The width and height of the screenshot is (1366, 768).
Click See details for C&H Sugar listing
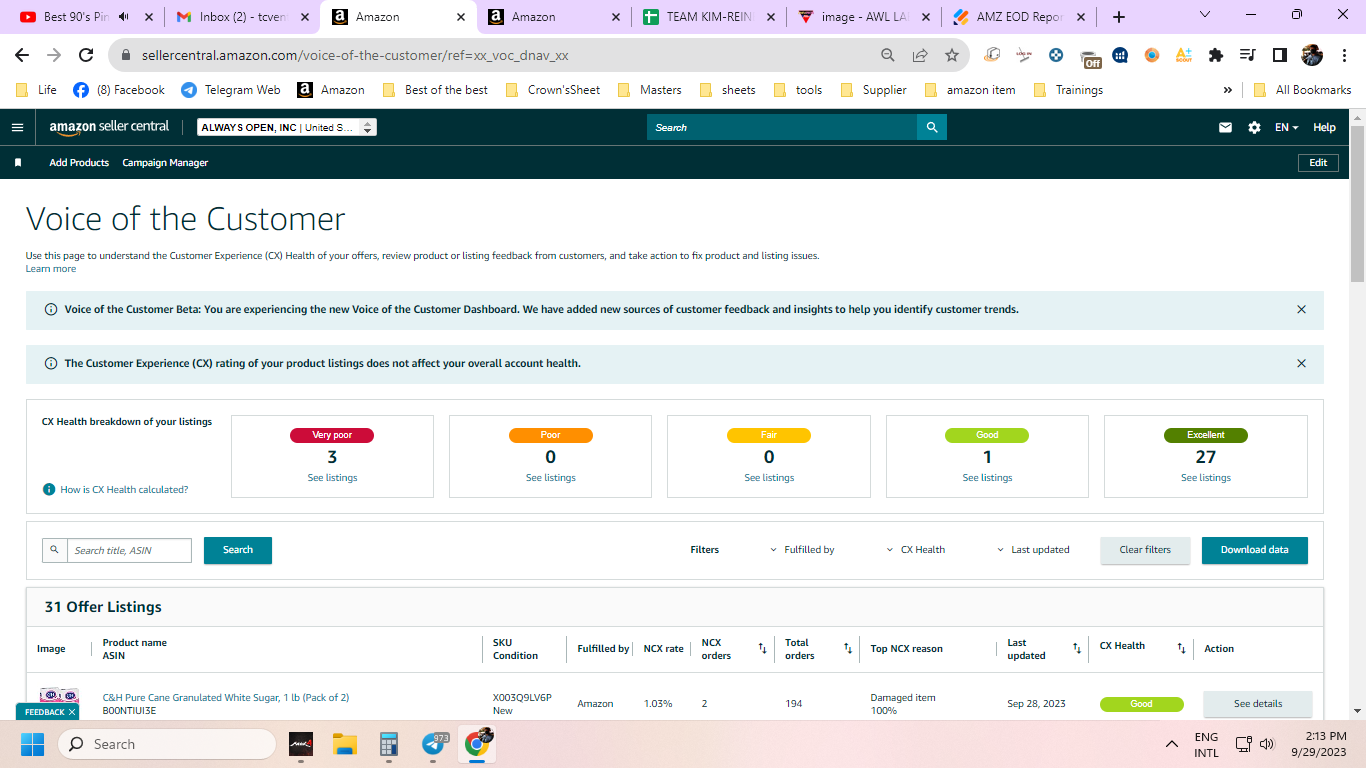pos(1257,704)
